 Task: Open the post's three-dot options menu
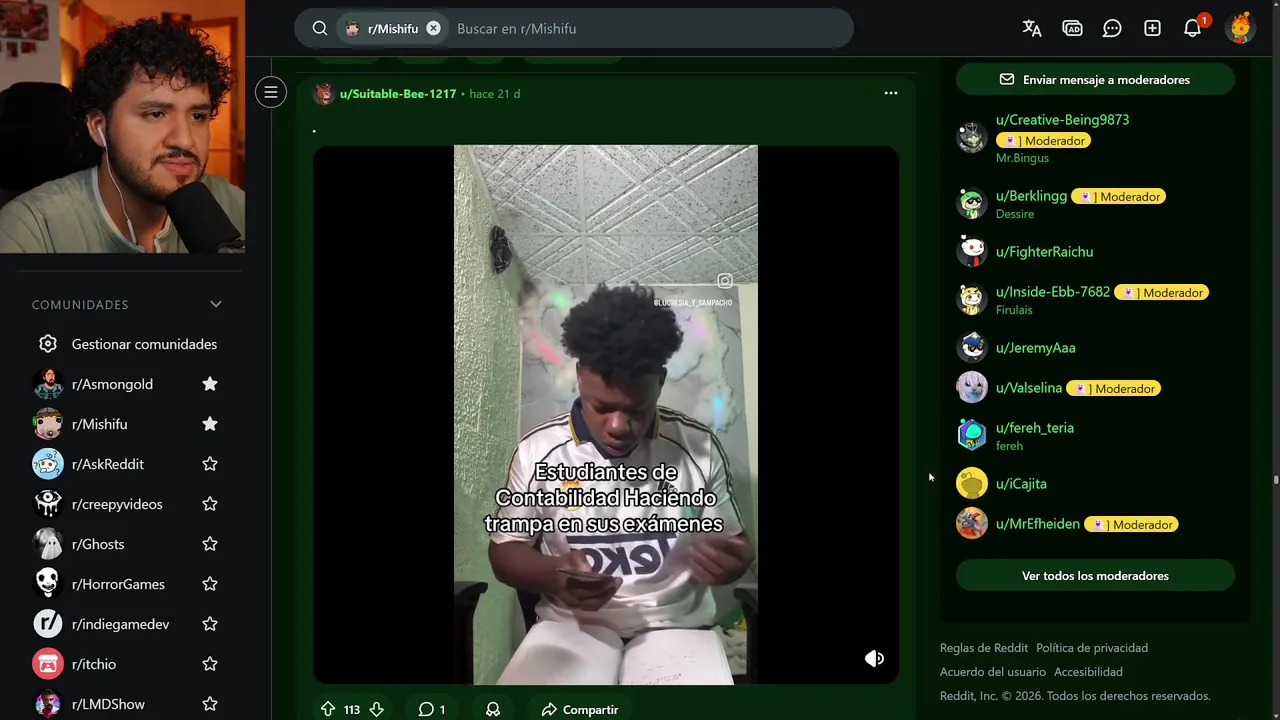[891, 93]
